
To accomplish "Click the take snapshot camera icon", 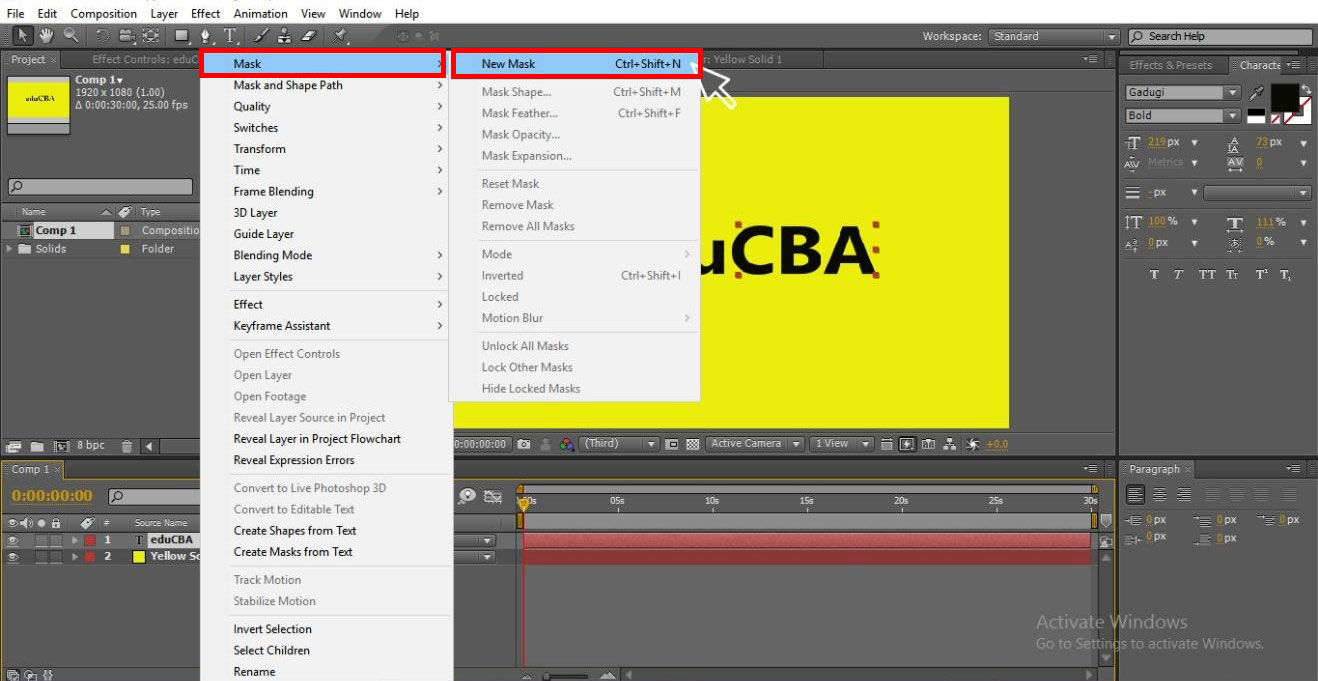I will click(525, 444).
